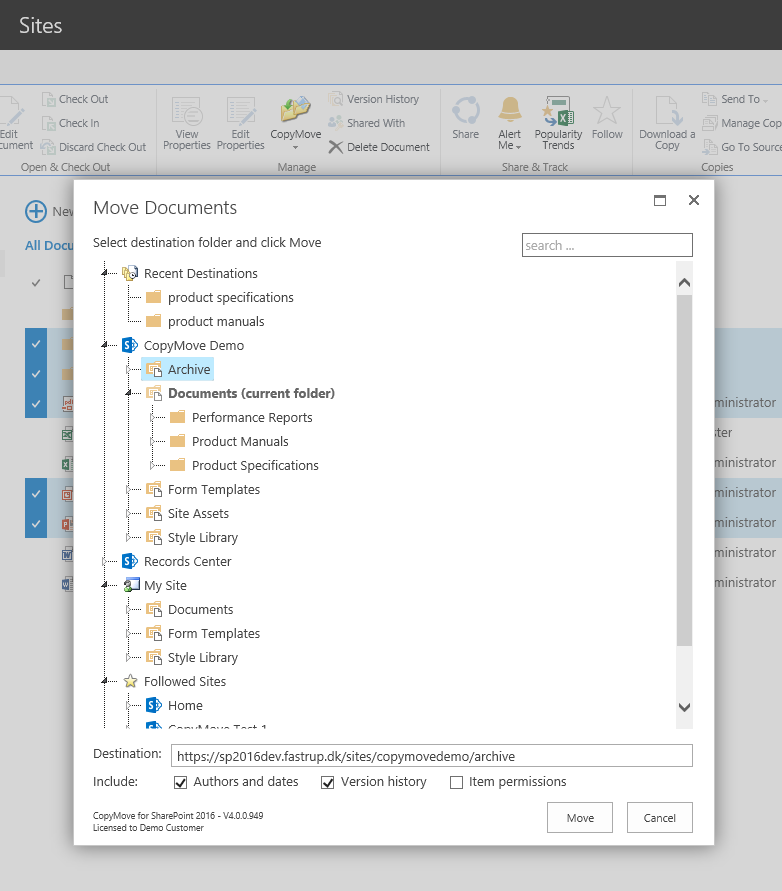
Task: Select Followed Sites star icon
Action: pos(131,681)
